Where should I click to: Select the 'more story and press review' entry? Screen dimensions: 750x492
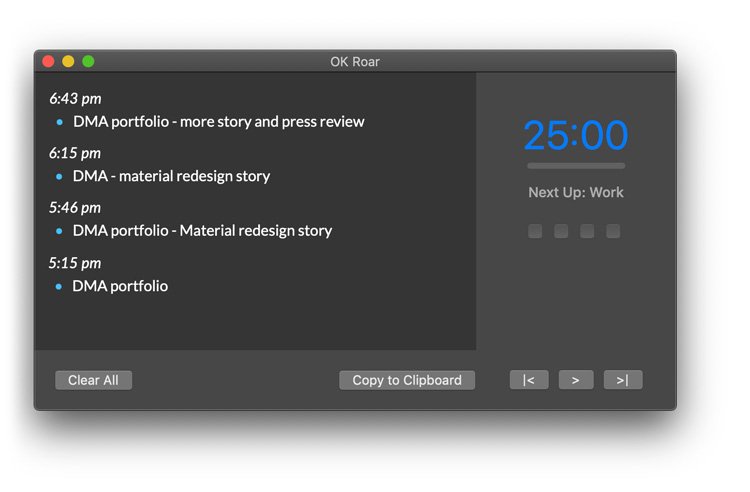pos(218,122)
